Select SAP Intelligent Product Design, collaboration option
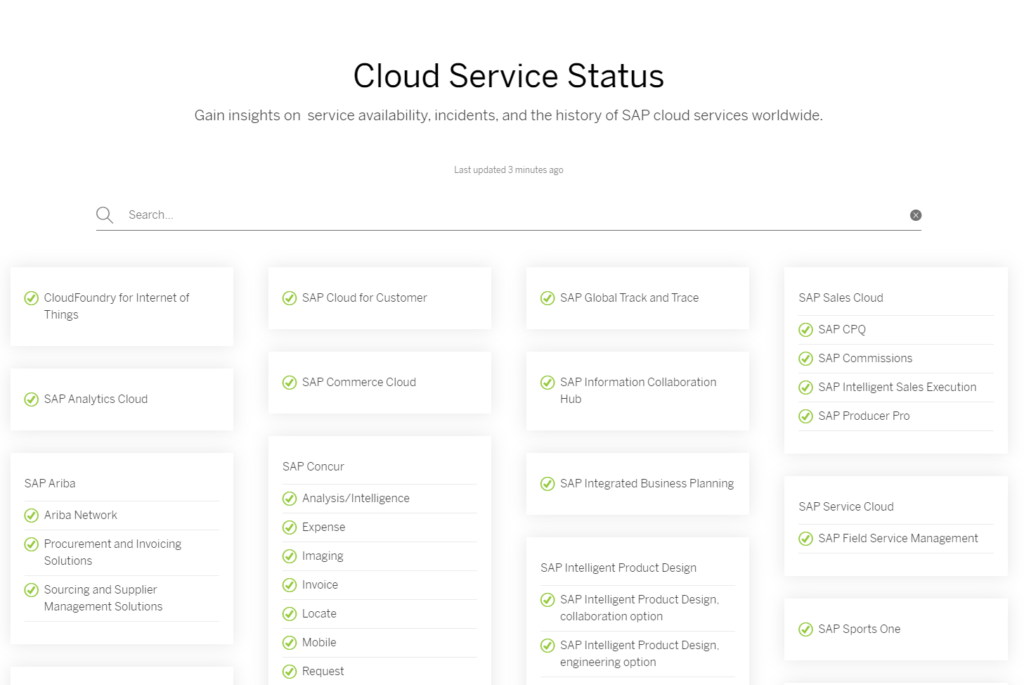This screenshot has width=1024, height=685. coord(639,608)
